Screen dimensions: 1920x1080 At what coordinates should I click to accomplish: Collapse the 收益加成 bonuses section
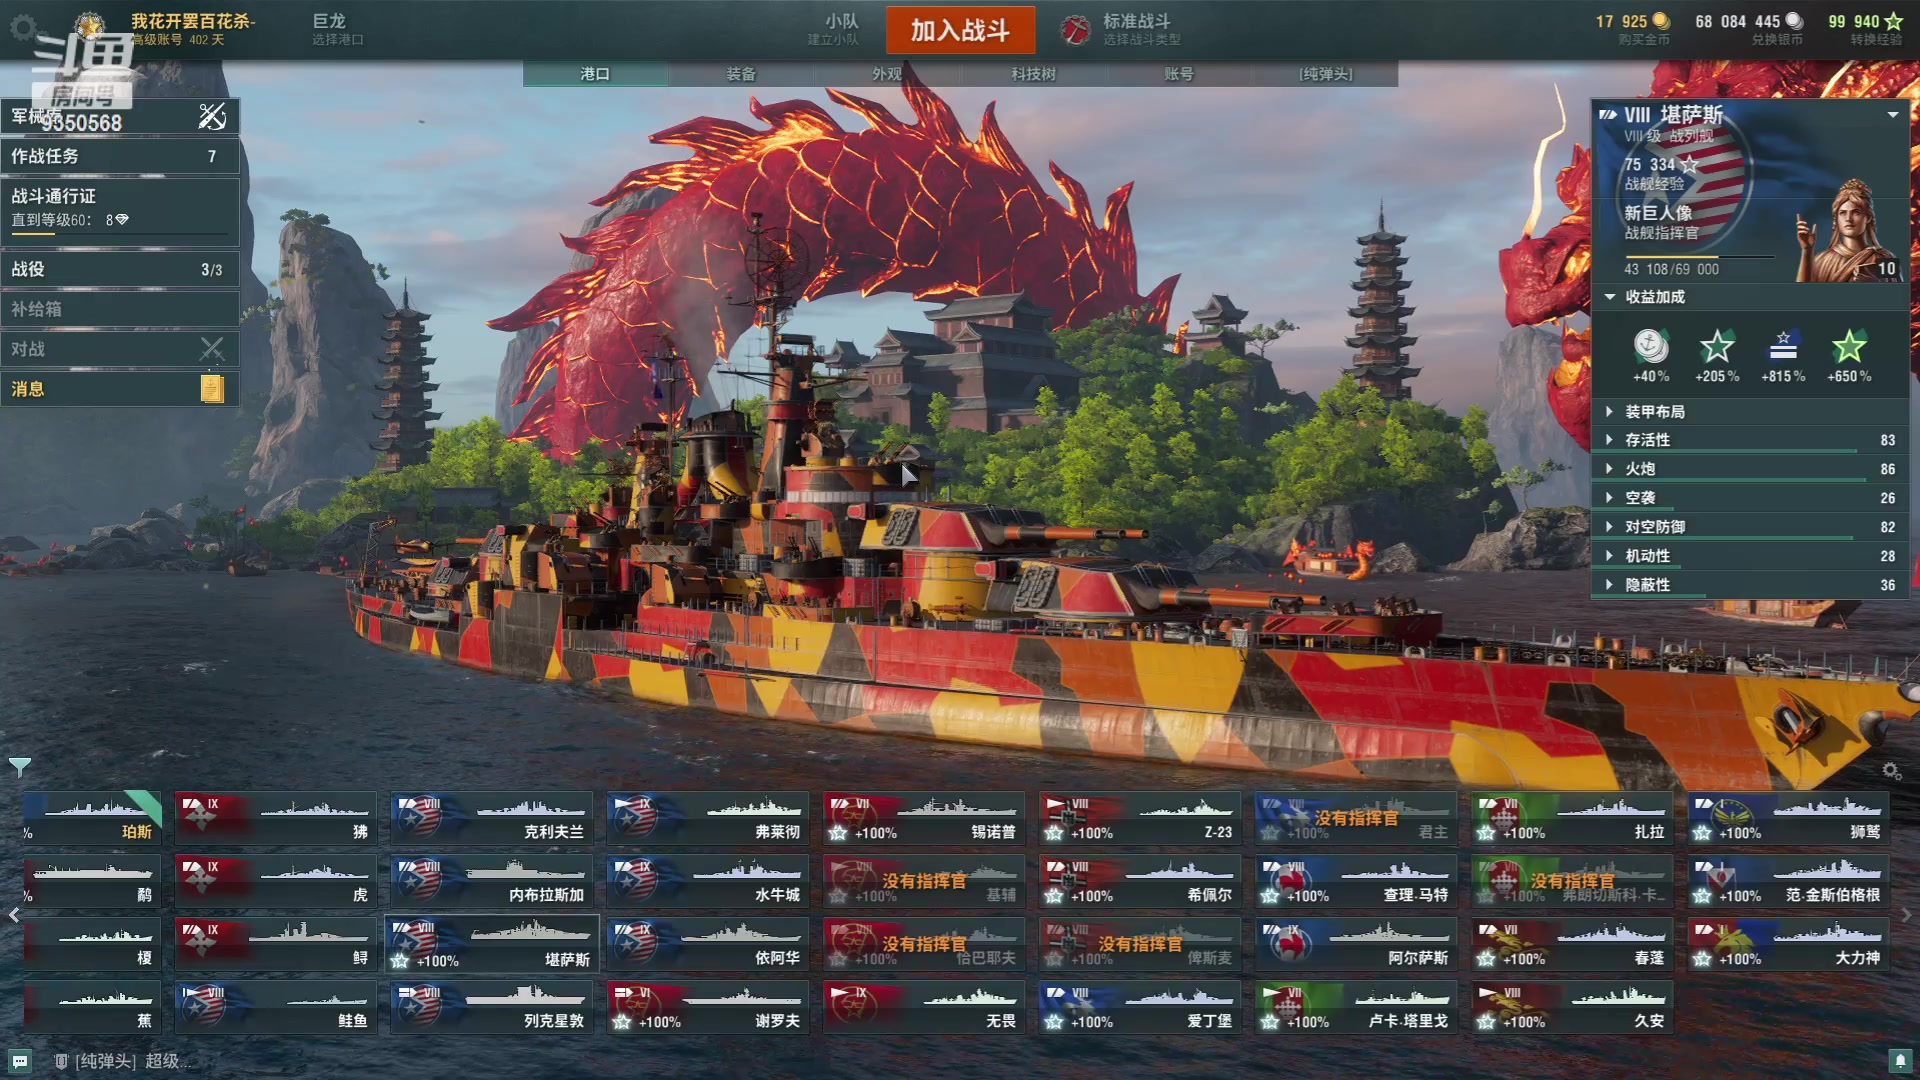click(1610, 297)
